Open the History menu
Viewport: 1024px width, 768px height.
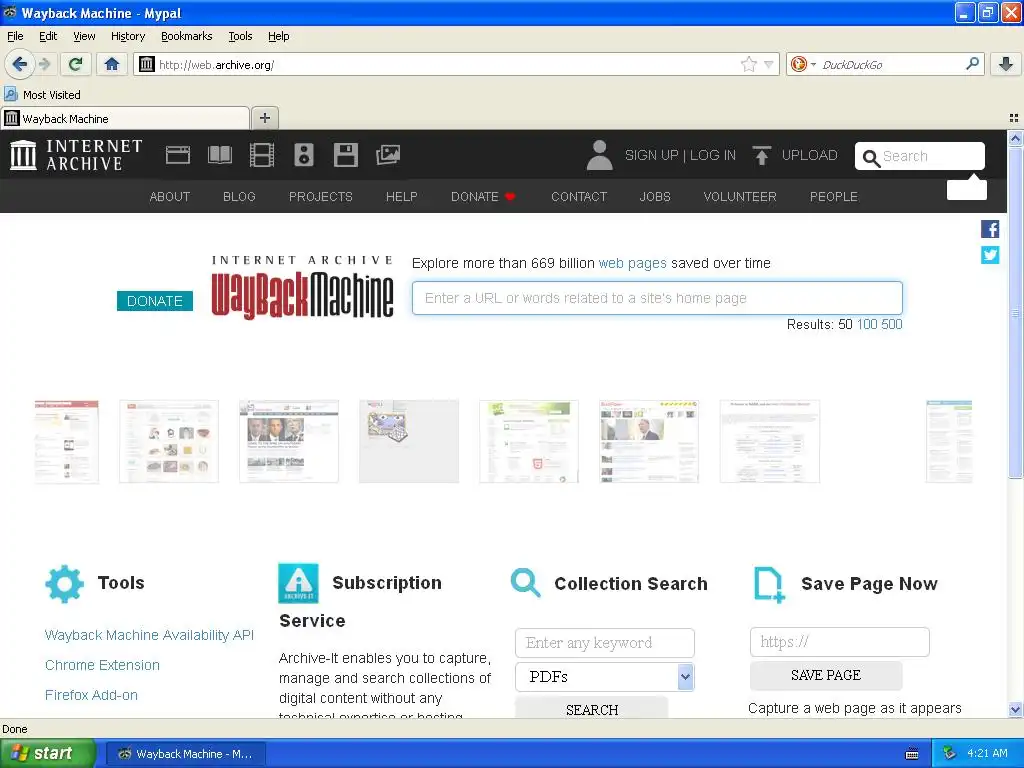tap(128, 36)
